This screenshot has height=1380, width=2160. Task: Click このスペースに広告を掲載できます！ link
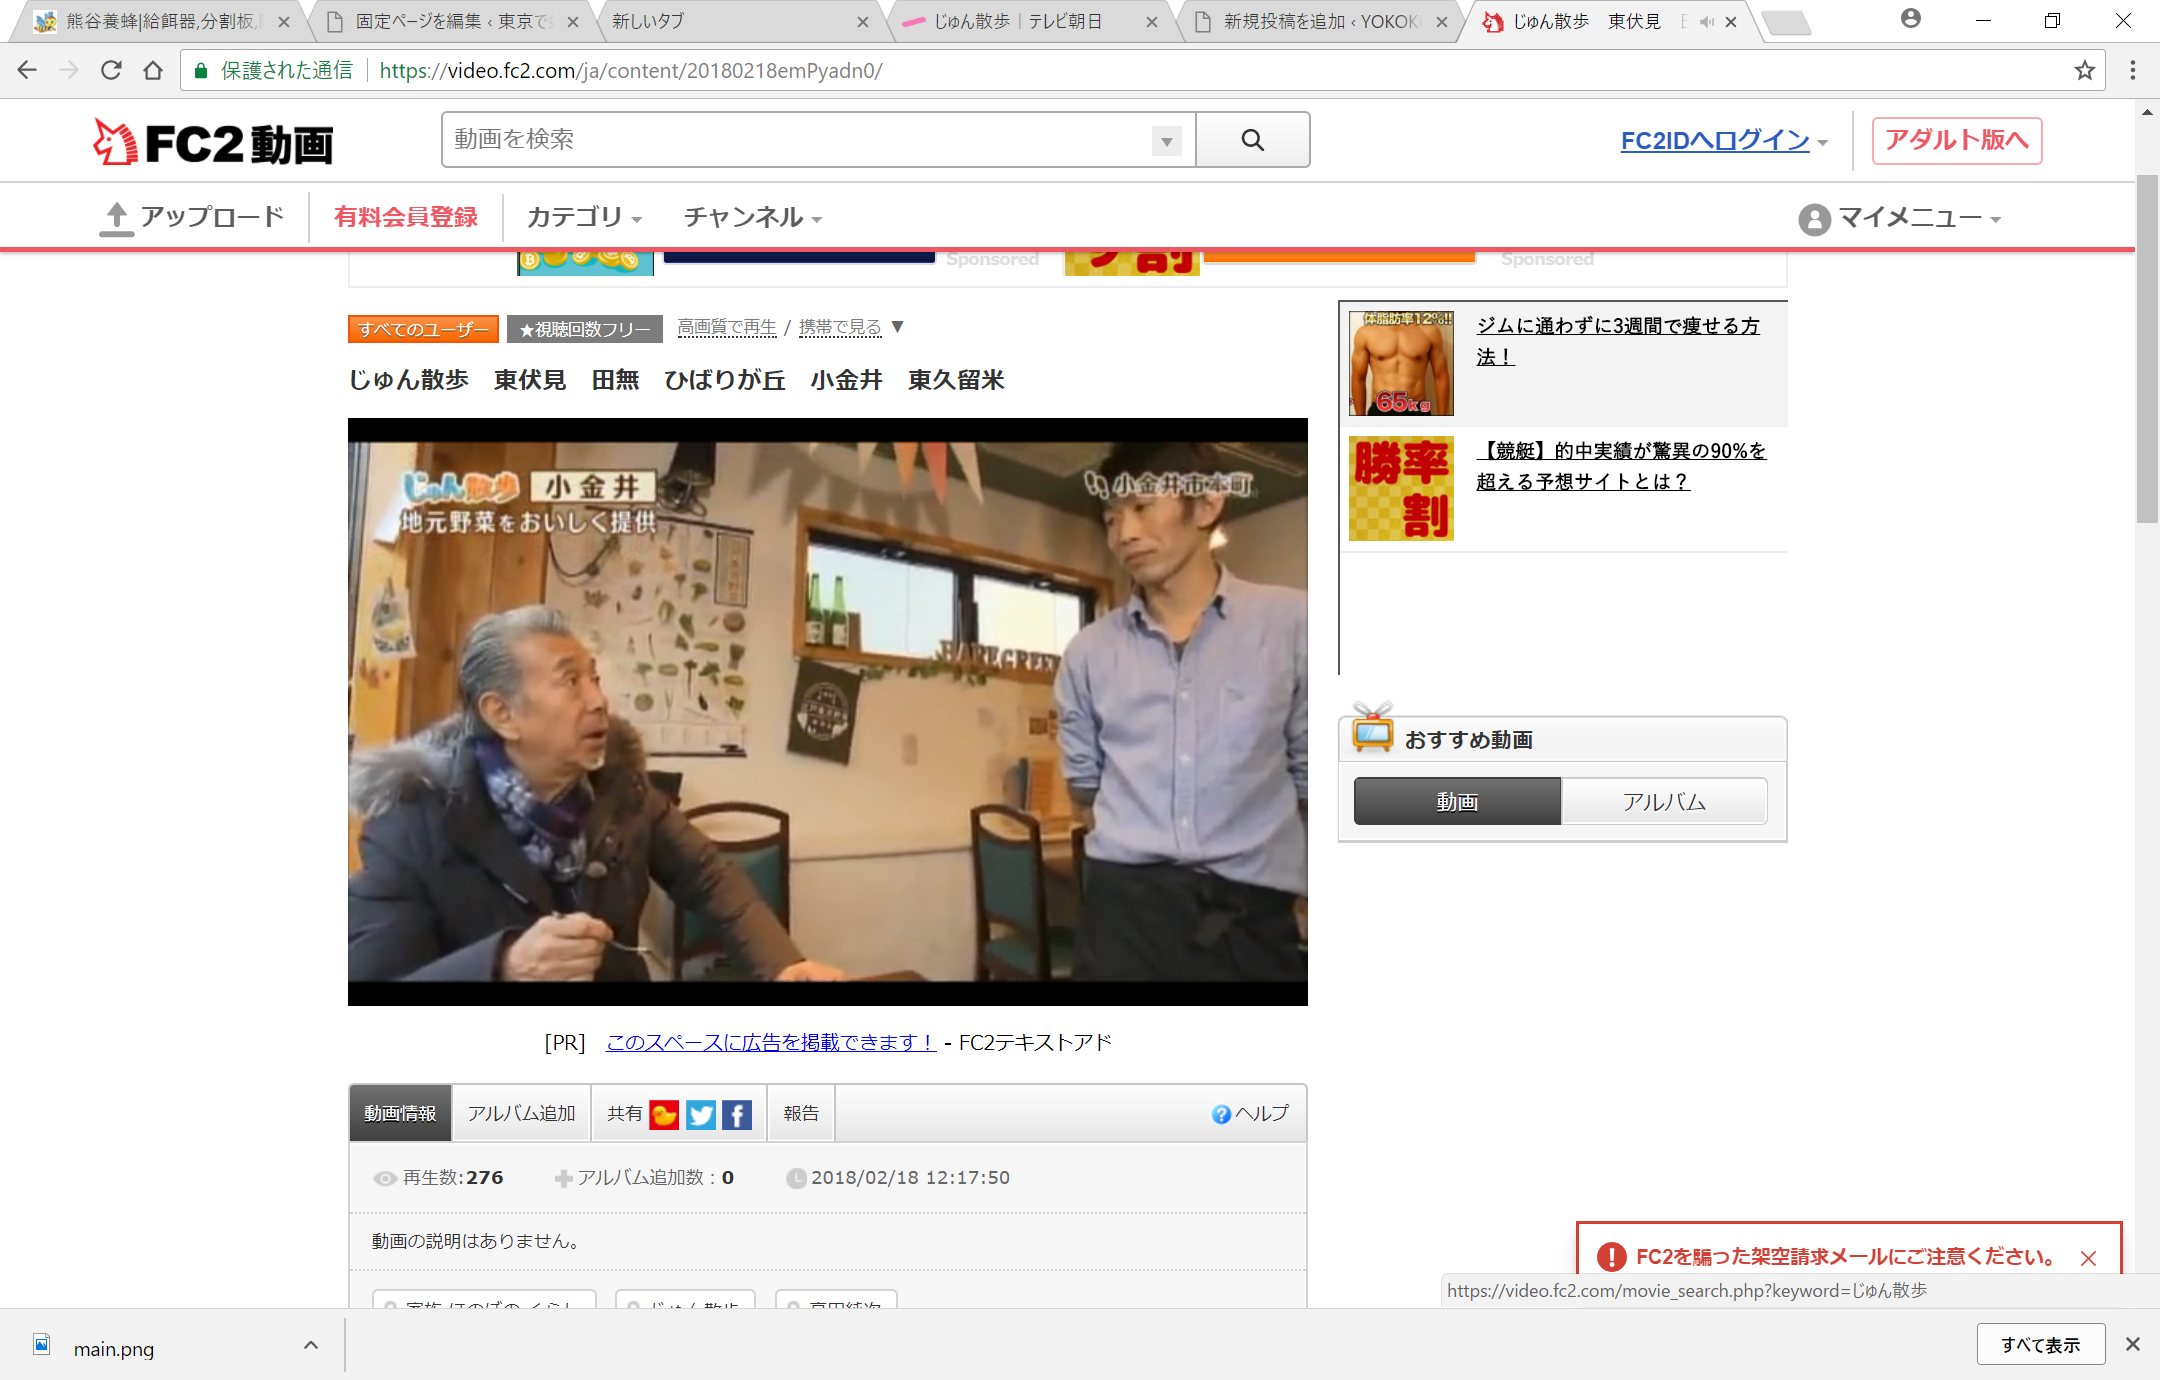[x=771, y=1042]
